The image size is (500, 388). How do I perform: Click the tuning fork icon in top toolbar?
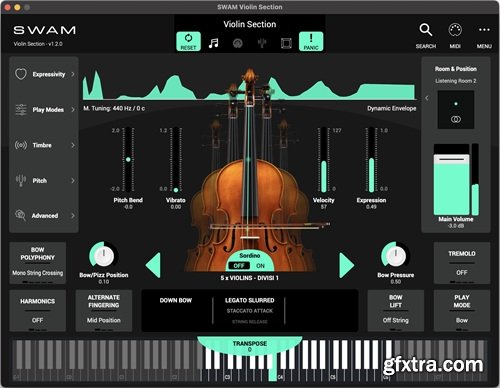point(262,43)
